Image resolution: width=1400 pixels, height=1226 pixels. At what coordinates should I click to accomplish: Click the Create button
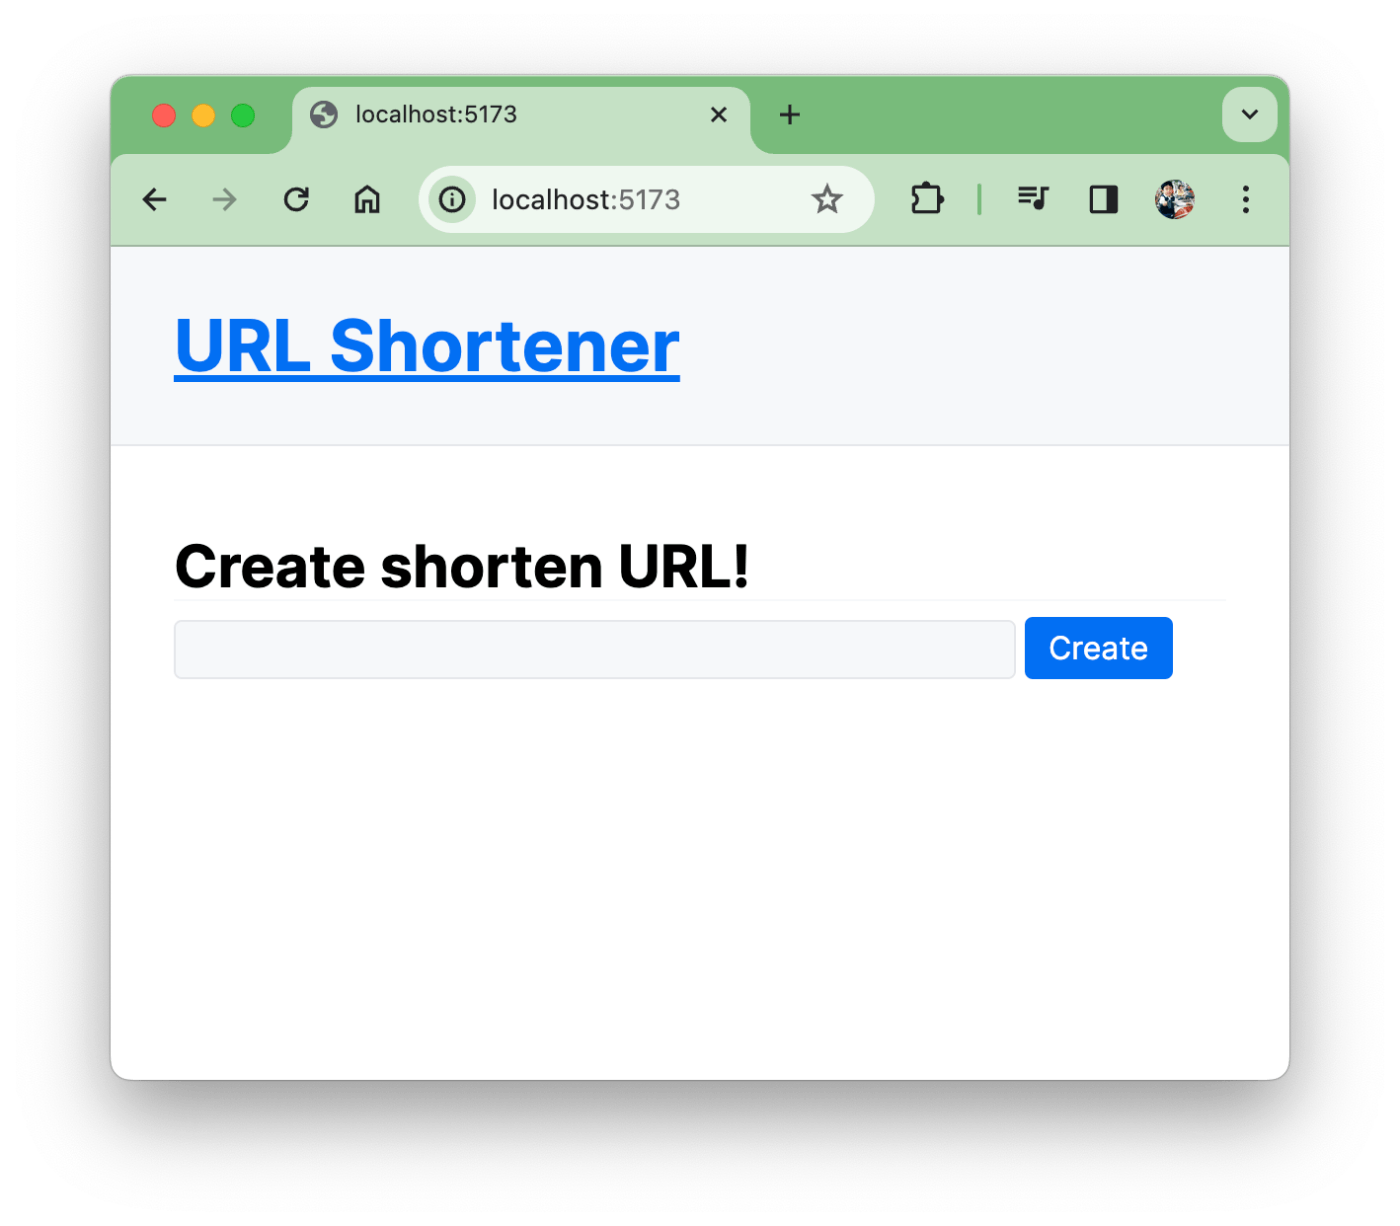pyautogui.click(x=1098, y=648)
